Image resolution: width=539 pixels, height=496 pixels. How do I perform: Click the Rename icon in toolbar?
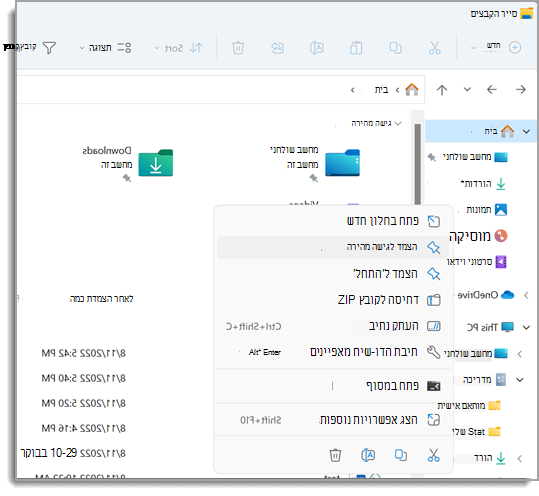point(317,48)
